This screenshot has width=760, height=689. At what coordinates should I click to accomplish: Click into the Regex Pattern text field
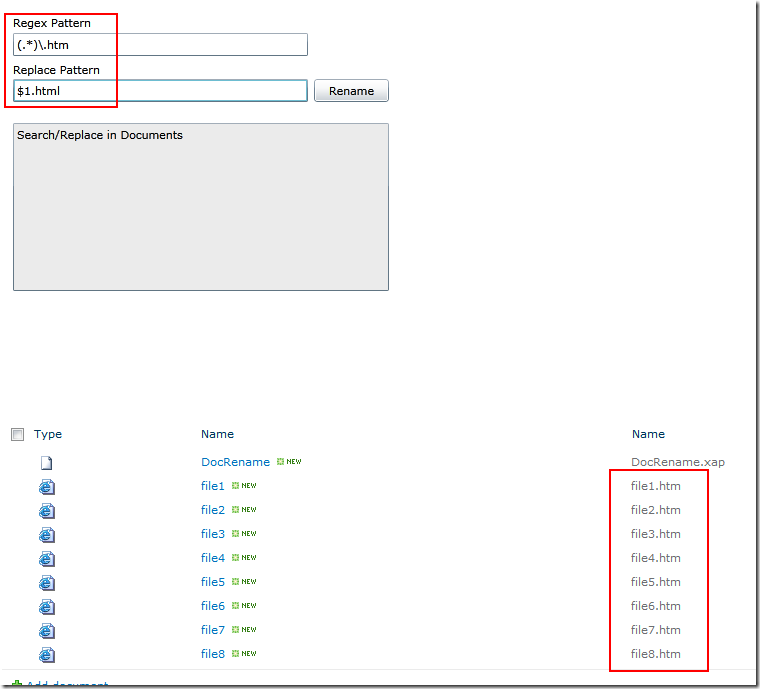click(160, 45)
